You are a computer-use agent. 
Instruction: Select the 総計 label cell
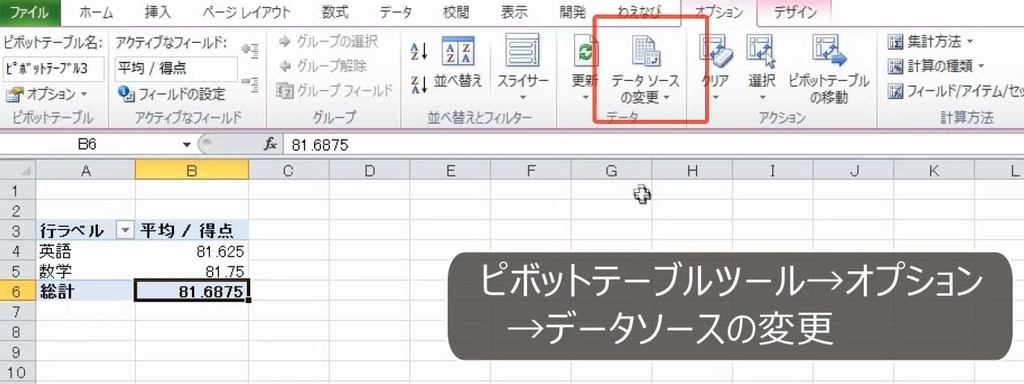point(86,292)
